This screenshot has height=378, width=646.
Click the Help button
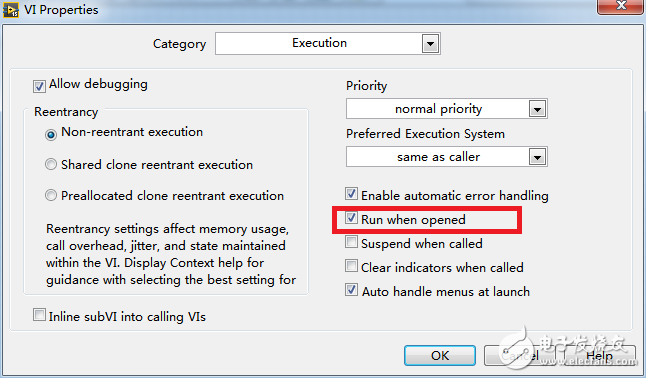pyautogui.click(x=599, y=355)
